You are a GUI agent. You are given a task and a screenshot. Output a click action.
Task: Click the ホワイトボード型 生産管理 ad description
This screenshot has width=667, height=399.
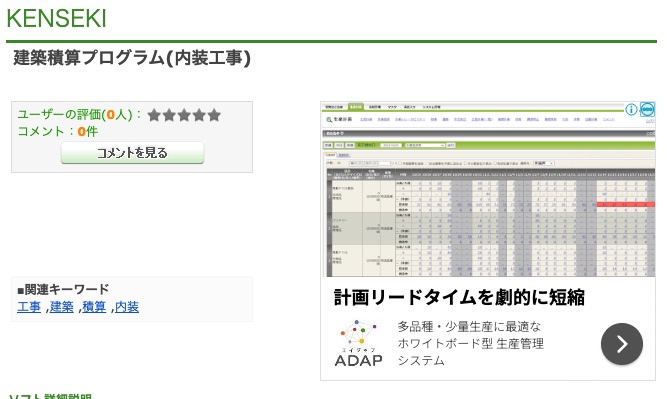click(x=470, y=343)
